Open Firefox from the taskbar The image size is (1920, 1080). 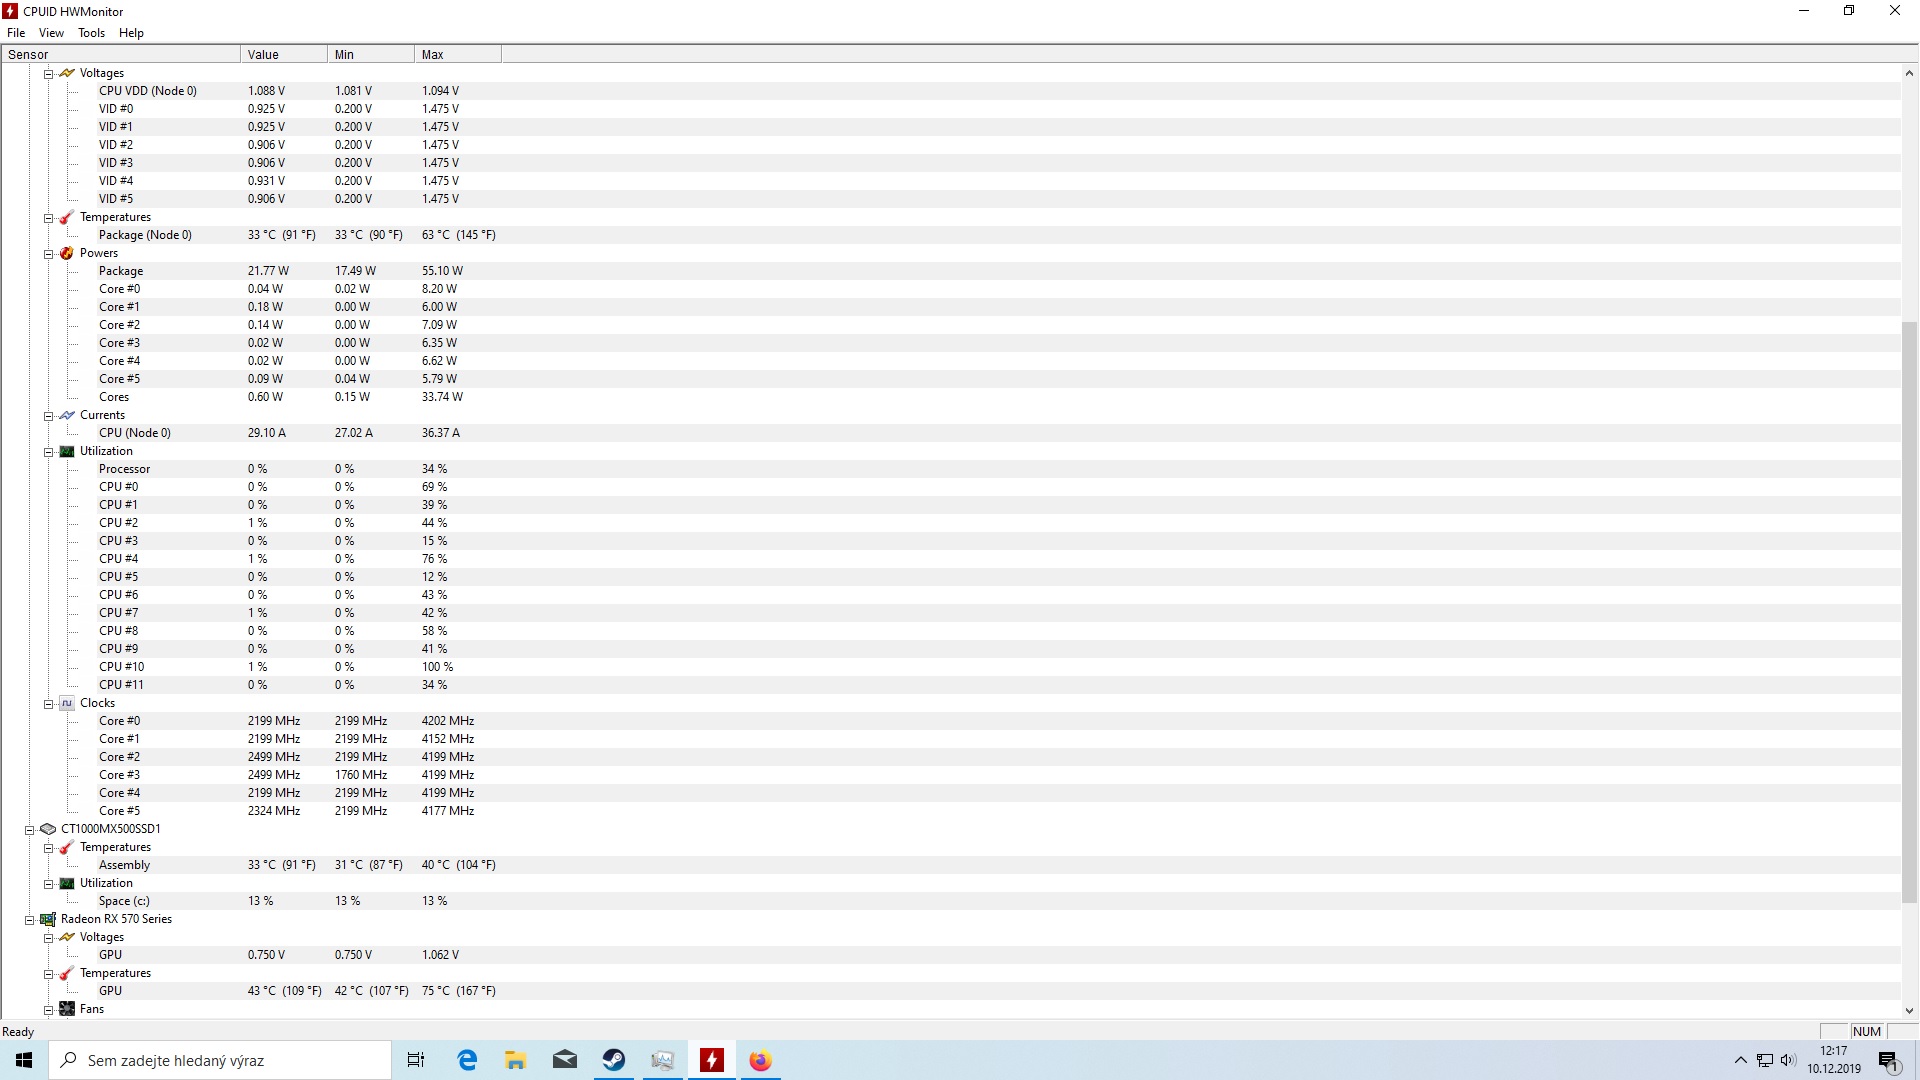coord(760,1060)
